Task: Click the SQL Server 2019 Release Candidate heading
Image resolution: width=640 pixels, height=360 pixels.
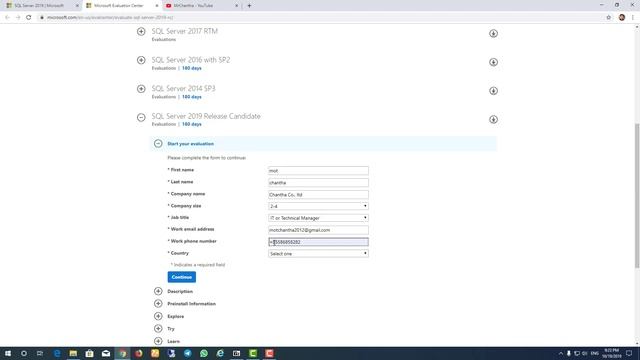Action: 206,116
